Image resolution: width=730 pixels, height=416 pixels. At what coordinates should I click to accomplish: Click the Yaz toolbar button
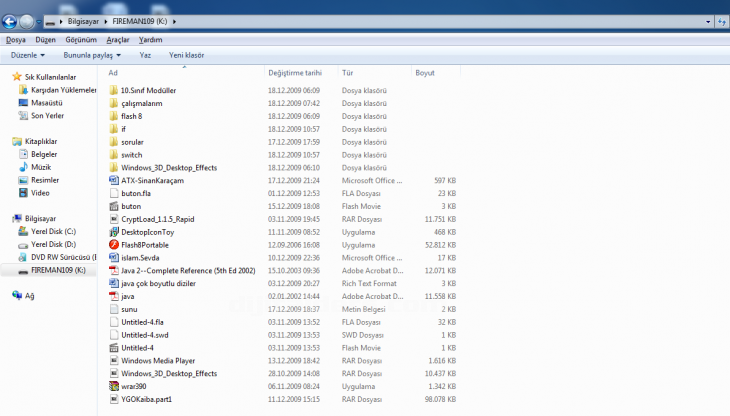pyautogui.click(x=145, y=55)
